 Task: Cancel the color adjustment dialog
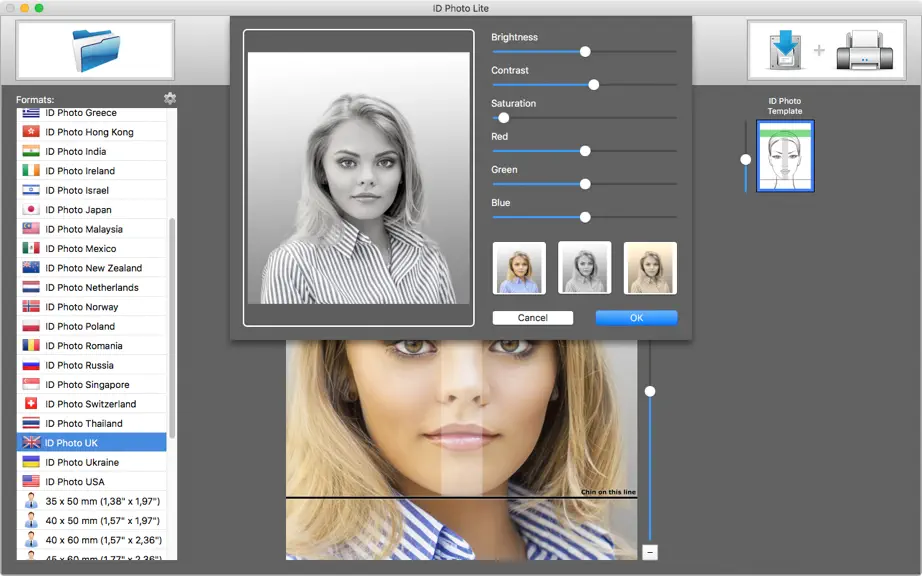pos(533,317)
